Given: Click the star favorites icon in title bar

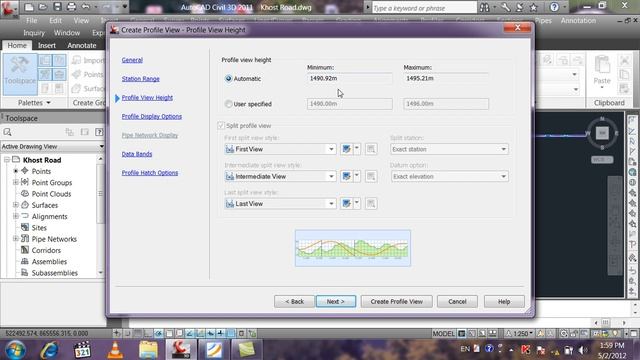Looking at the screenshot, I should [x=533, y=7].
